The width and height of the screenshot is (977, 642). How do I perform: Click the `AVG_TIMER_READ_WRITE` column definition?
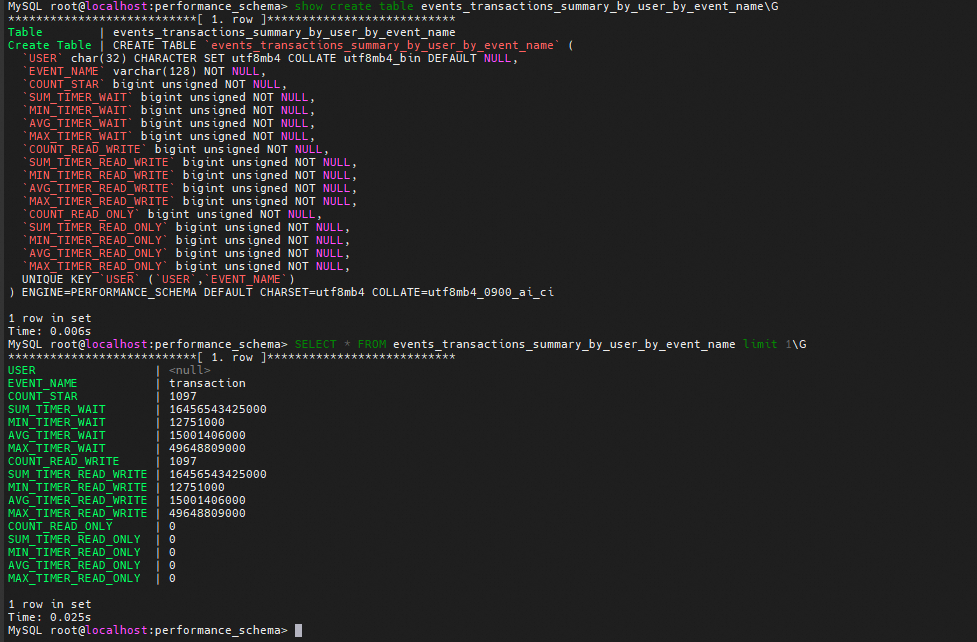point(189,188)
